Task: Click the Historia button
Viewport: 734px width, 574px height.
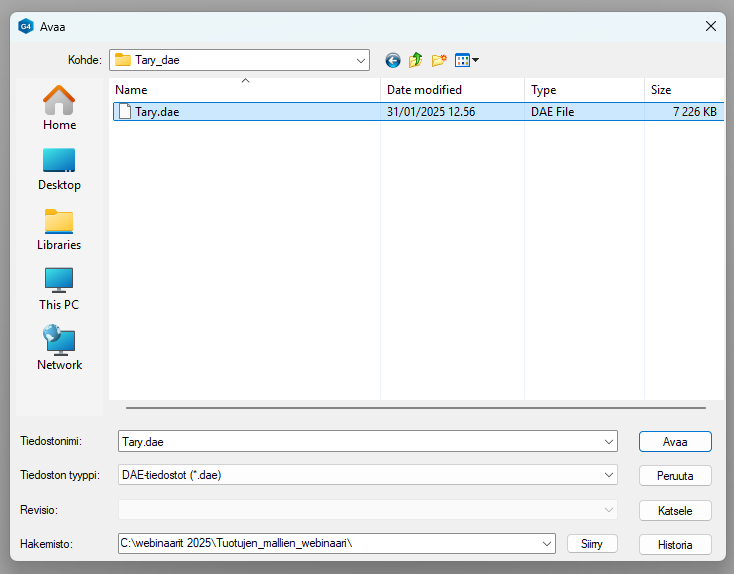Action: [675, 544]
